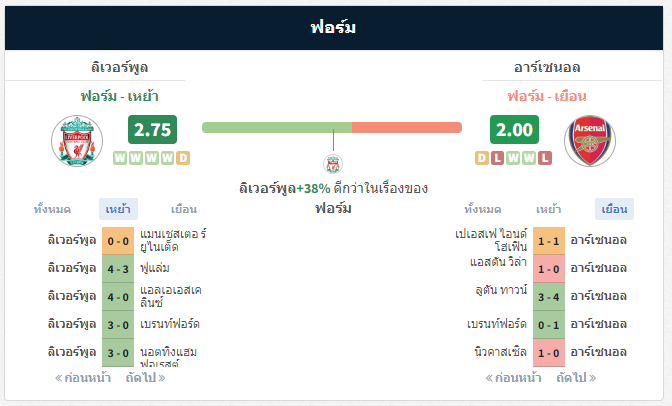Select Arsenal's highlighted เยือน (away) tab
Screen dimensions: 672x406
pyautogui.click(x=615, y=209)
